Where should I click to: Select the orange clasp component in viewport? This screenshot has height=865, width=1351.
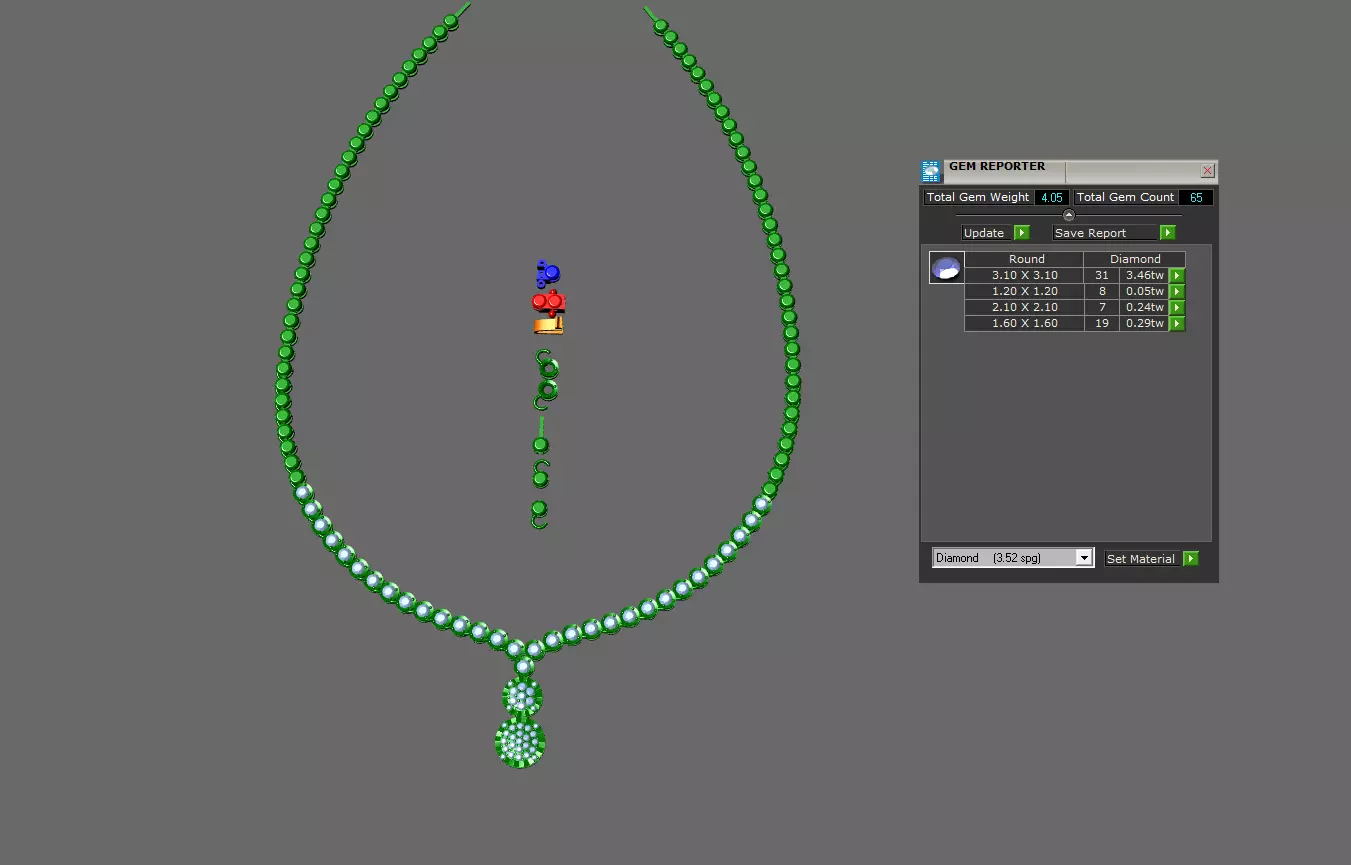point(548,324)
